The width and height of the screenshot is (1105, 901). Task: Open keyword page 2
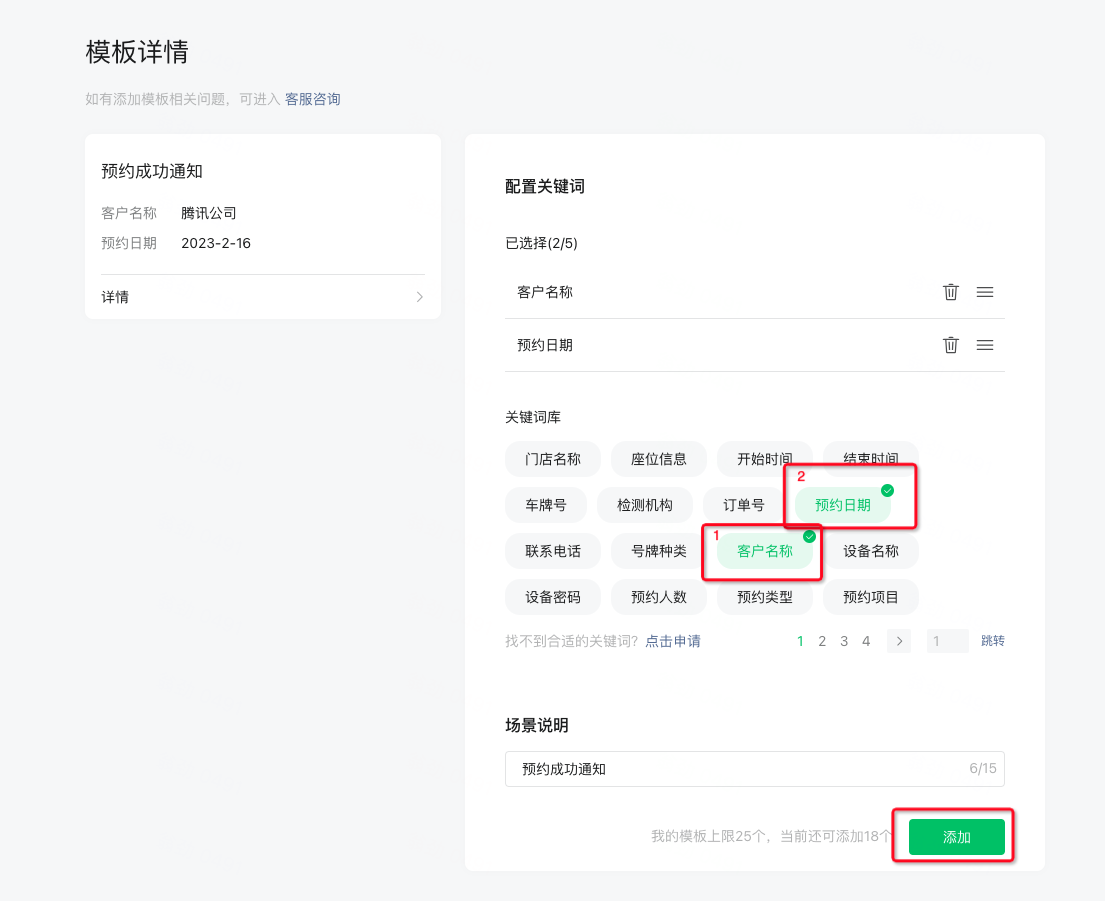(822, 641)
